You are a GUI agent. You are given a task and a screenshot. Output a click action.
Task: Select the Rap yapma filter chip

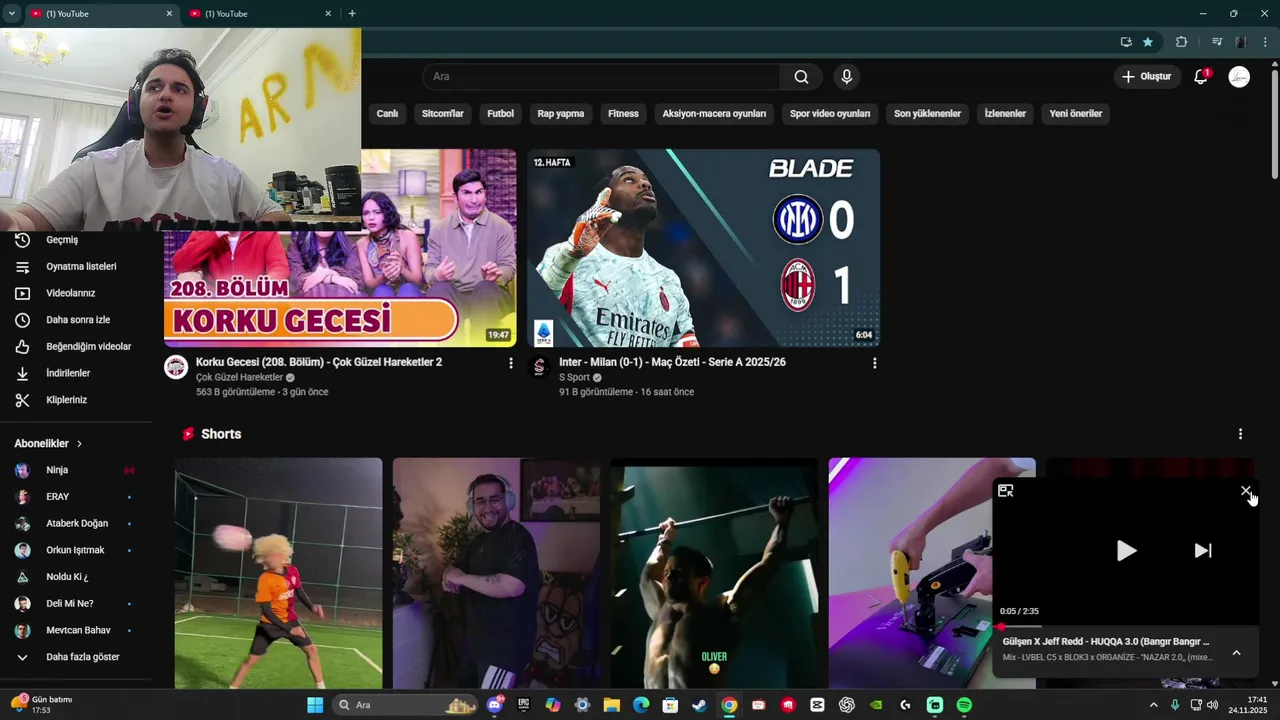[x=560, y=114]
